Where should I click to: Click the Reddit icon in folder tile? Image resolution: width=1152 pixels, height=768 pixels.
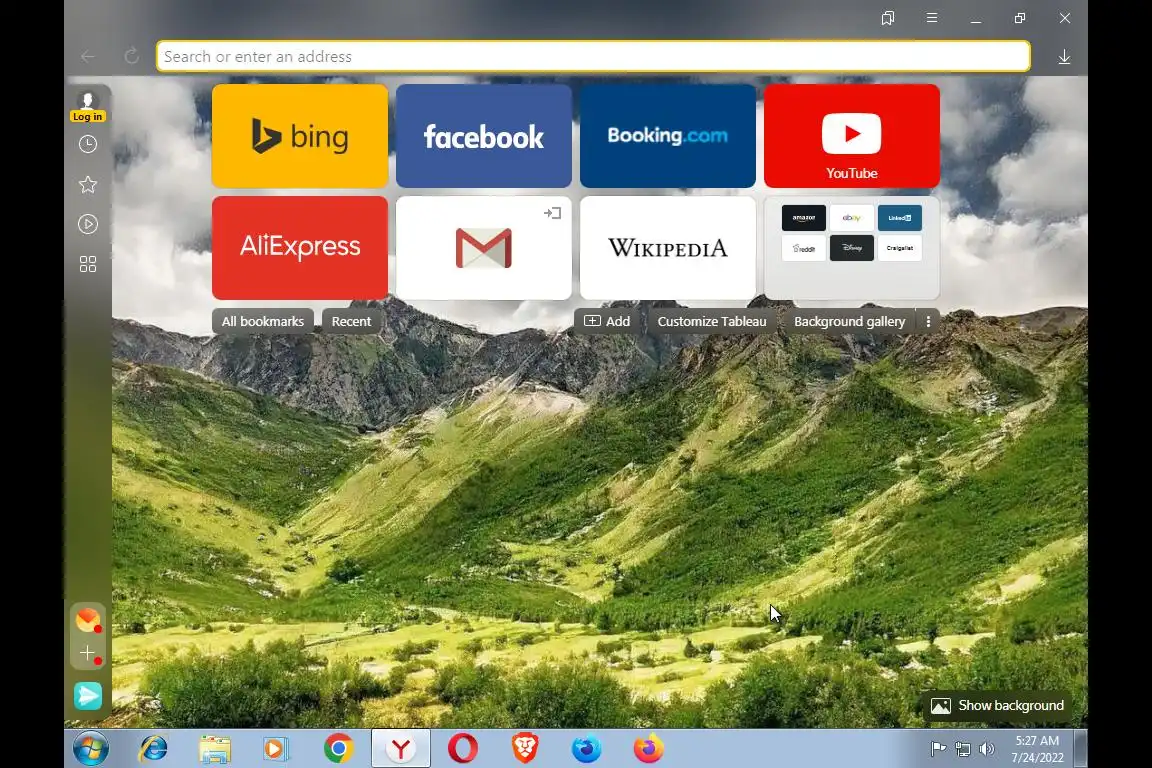tap(804, 248)
